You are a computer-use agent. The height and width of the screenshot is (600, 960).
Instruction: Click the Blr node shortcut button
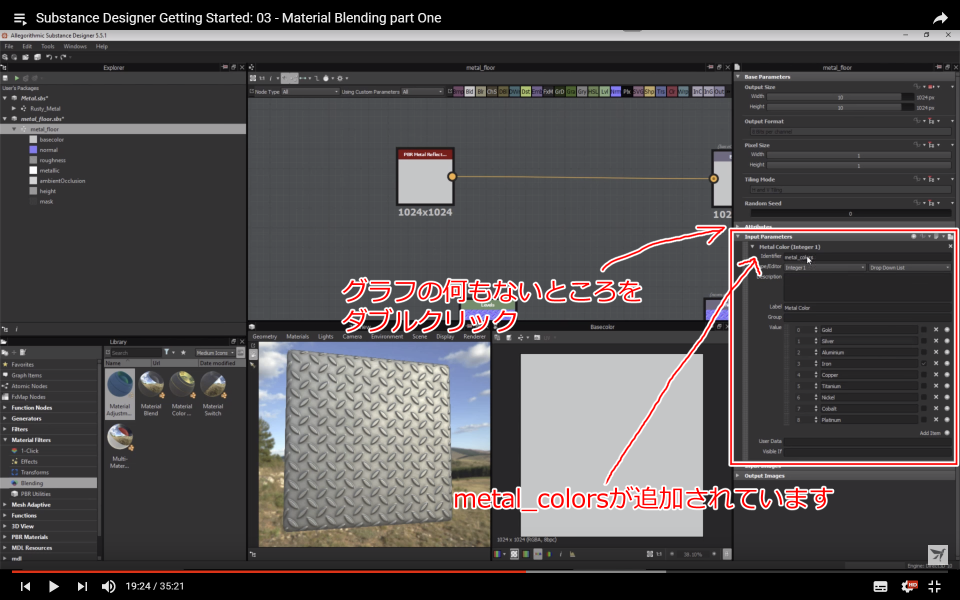[x=481, y=92]
